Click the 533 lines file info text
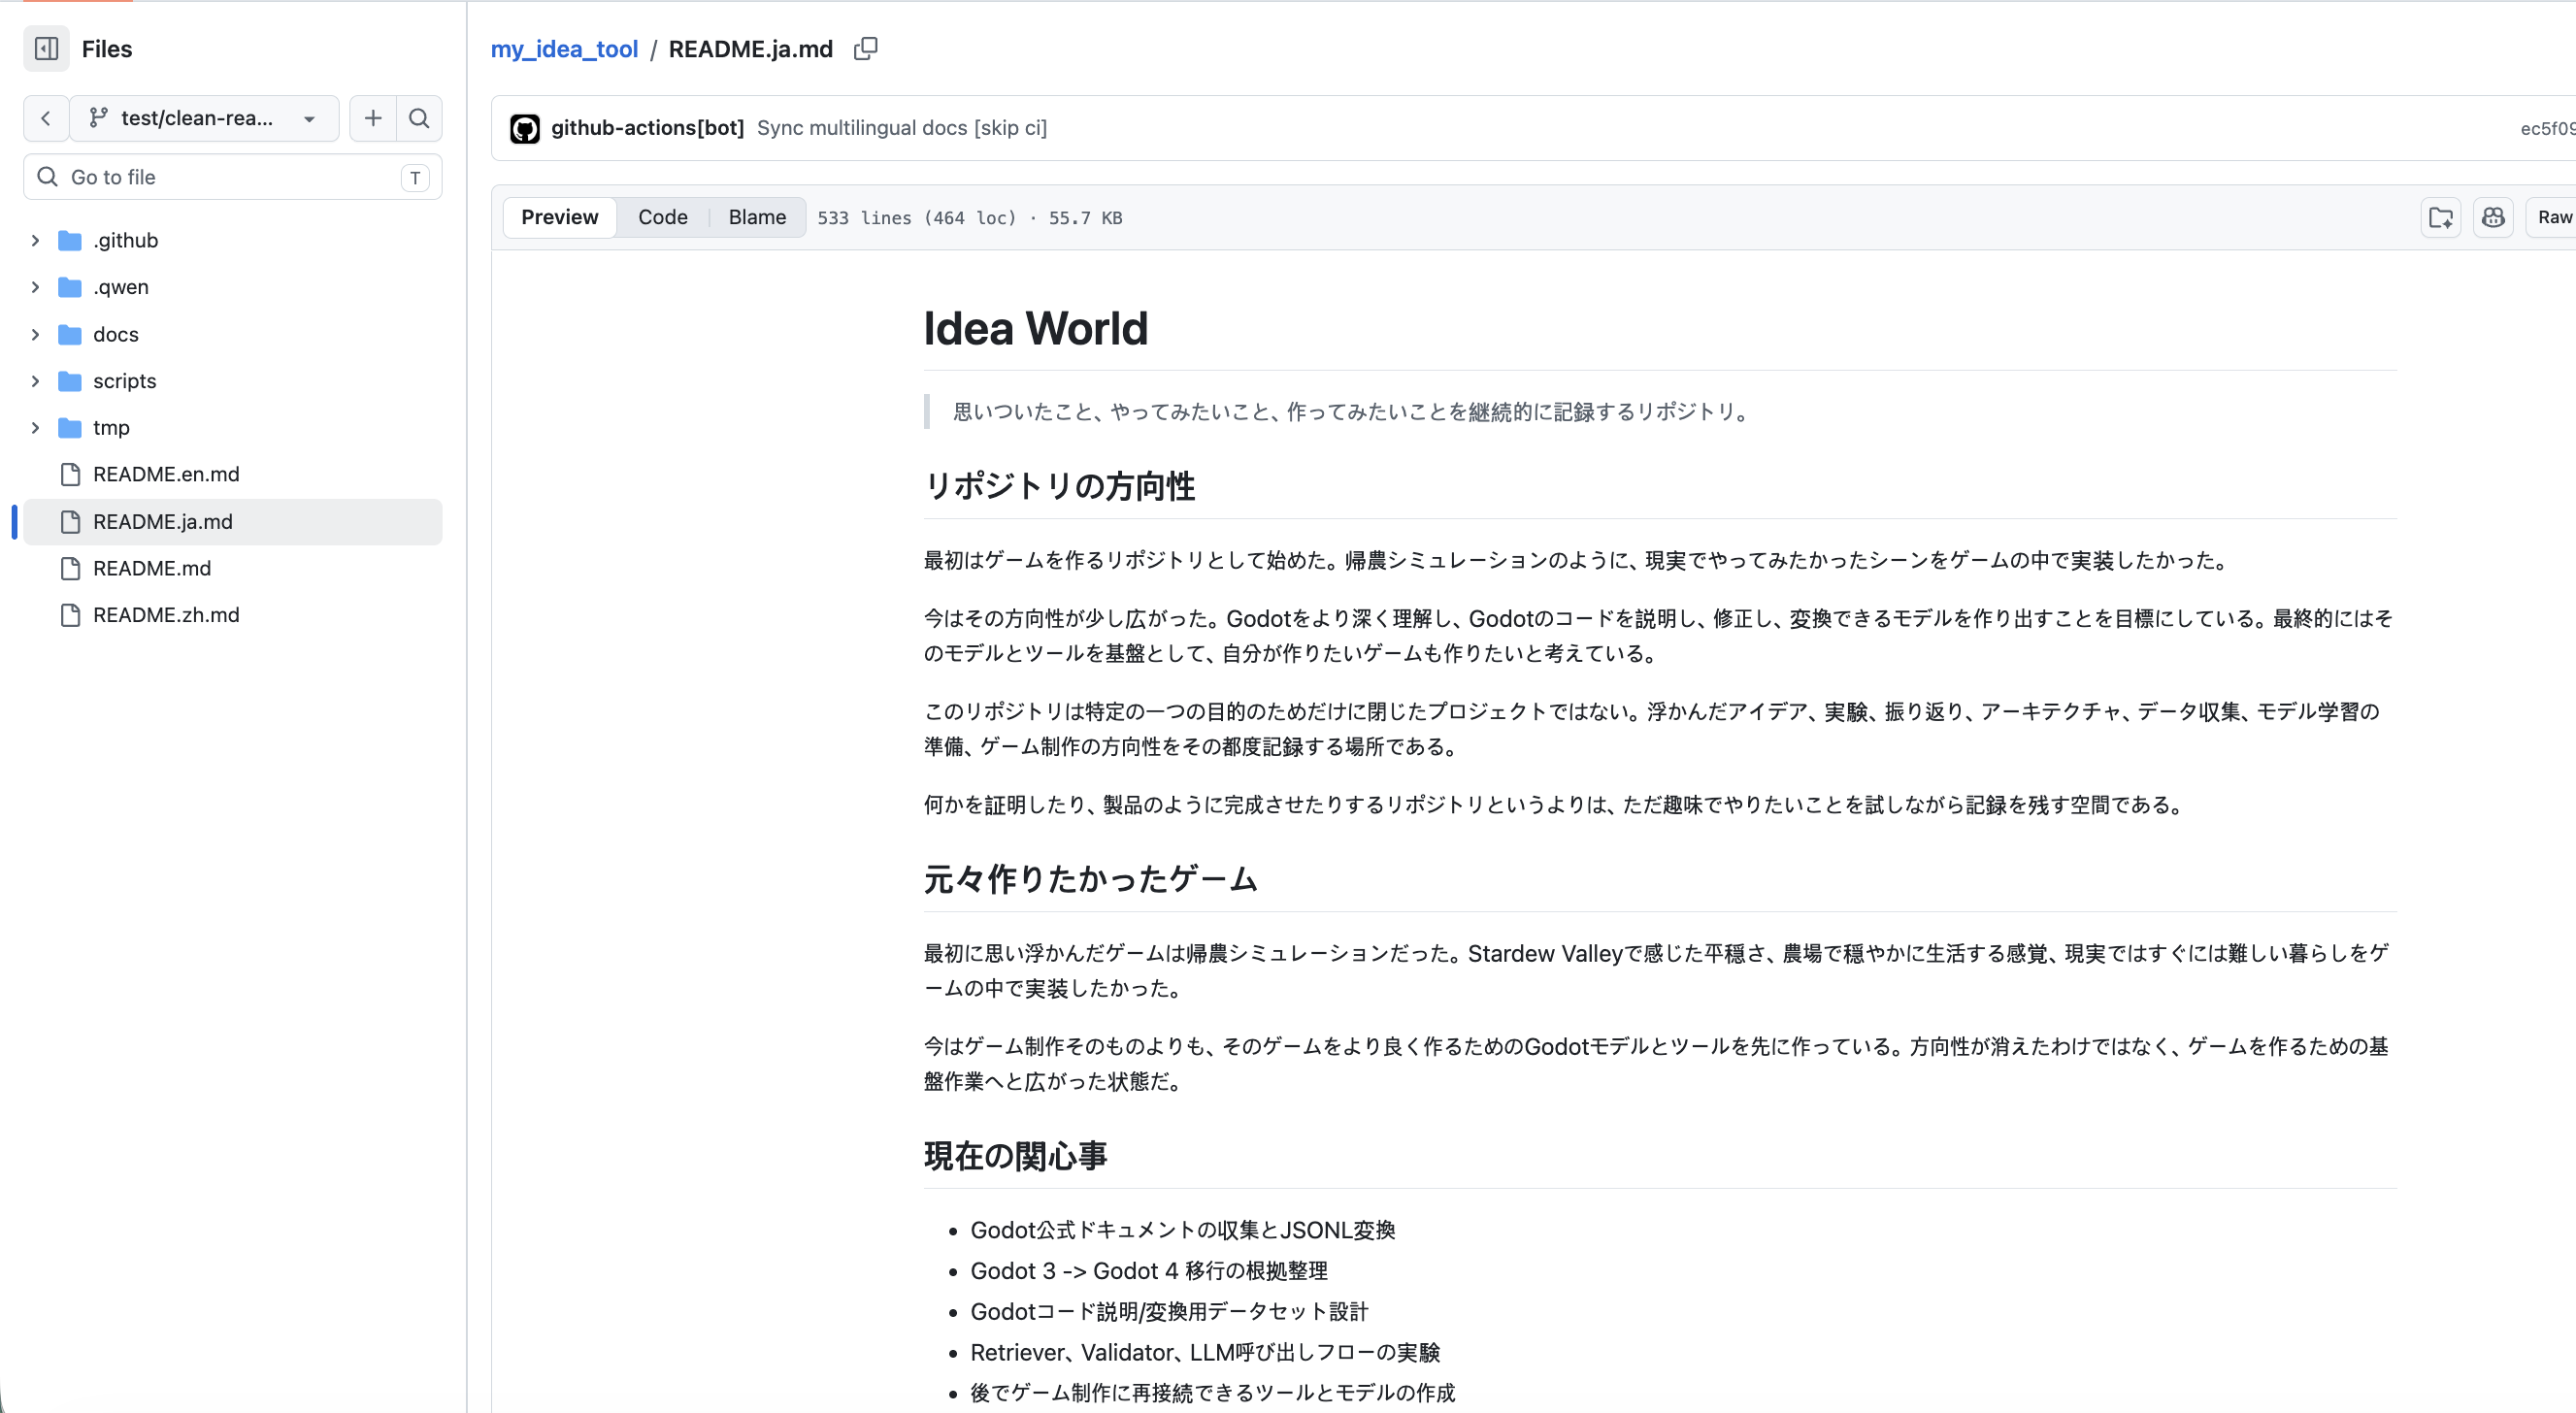2576x1413 pixels. pyautogui.click(x=969, y=218)
